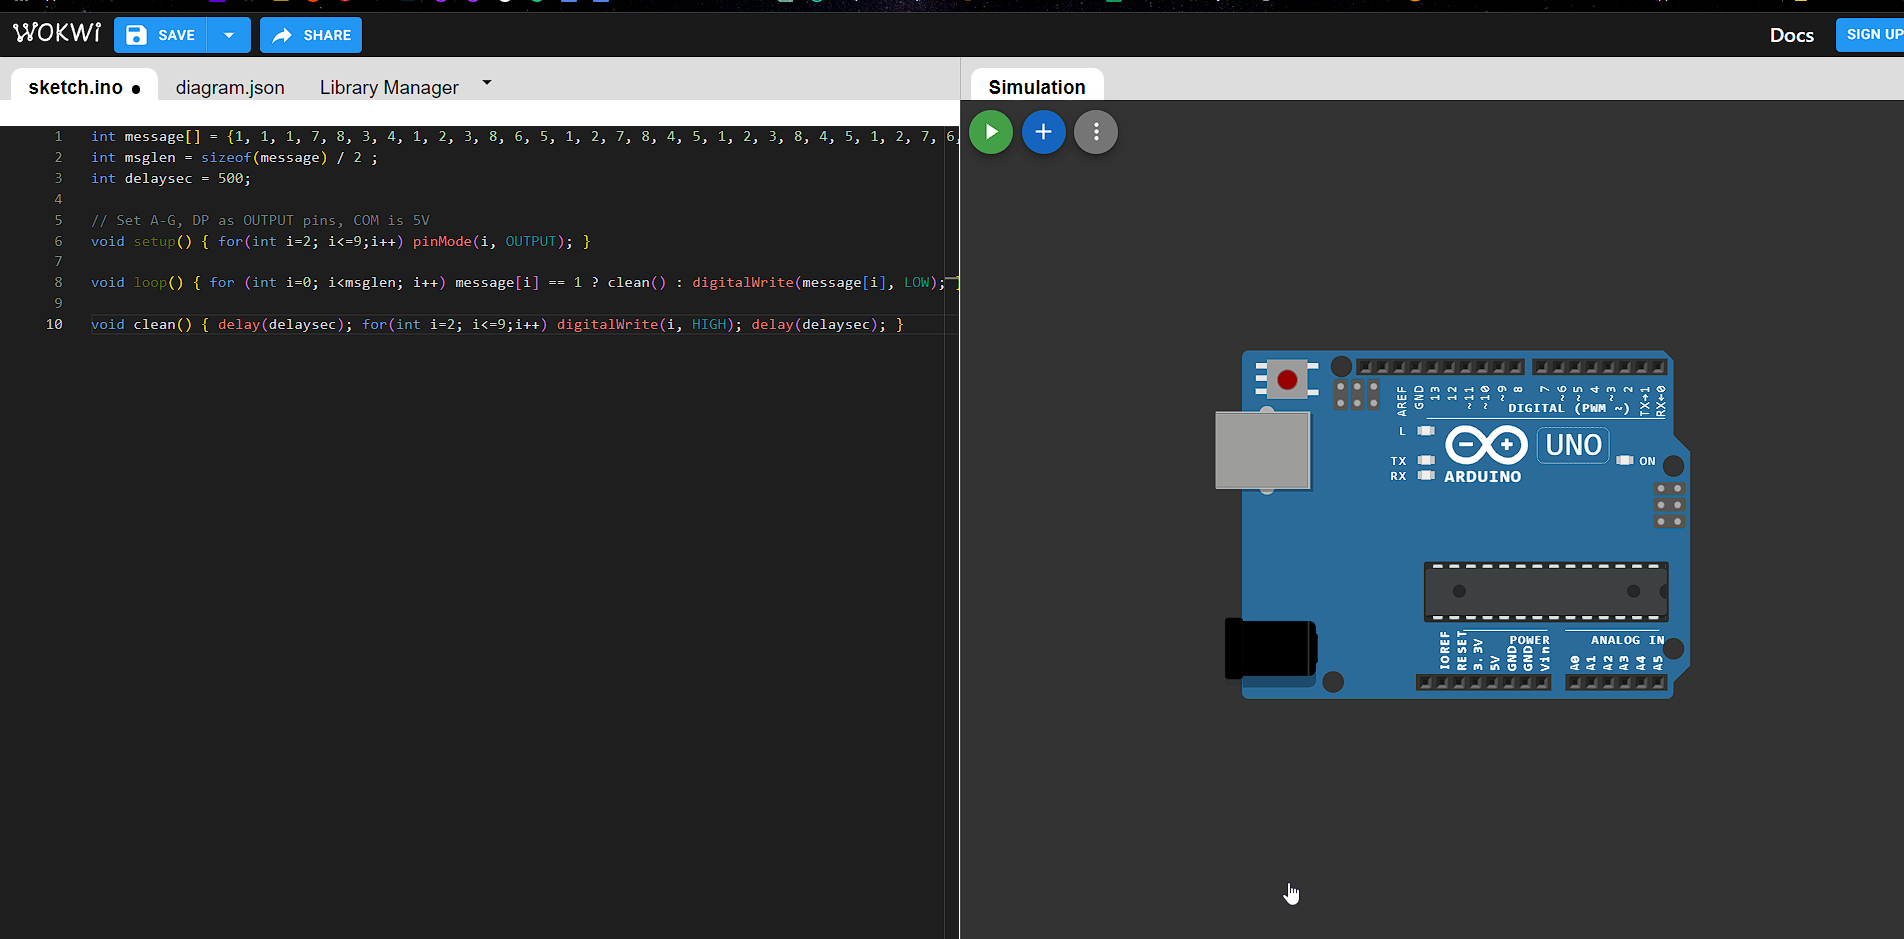Open the Library Manager tab
1904x939 pixels.
389,88
